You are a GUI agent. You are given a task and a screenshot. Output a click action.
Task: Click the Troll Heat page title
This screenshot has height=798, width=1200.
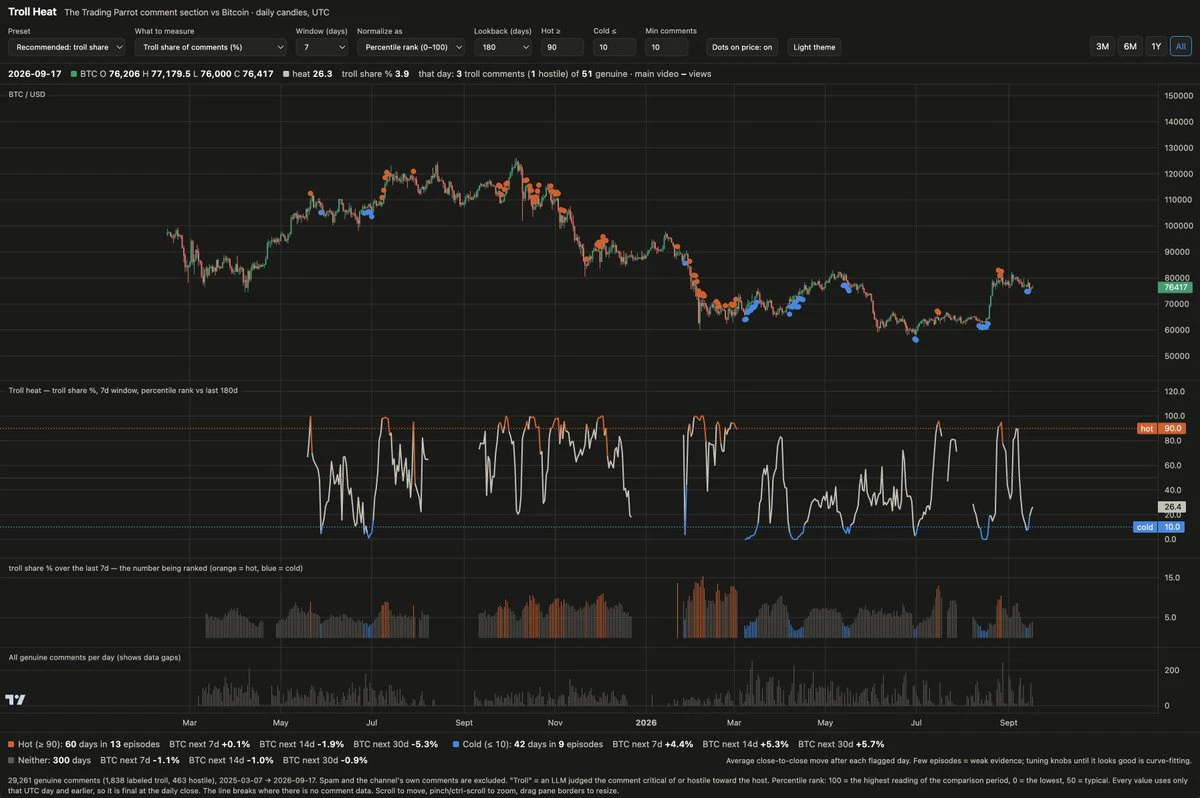click(x=32, y=12)
